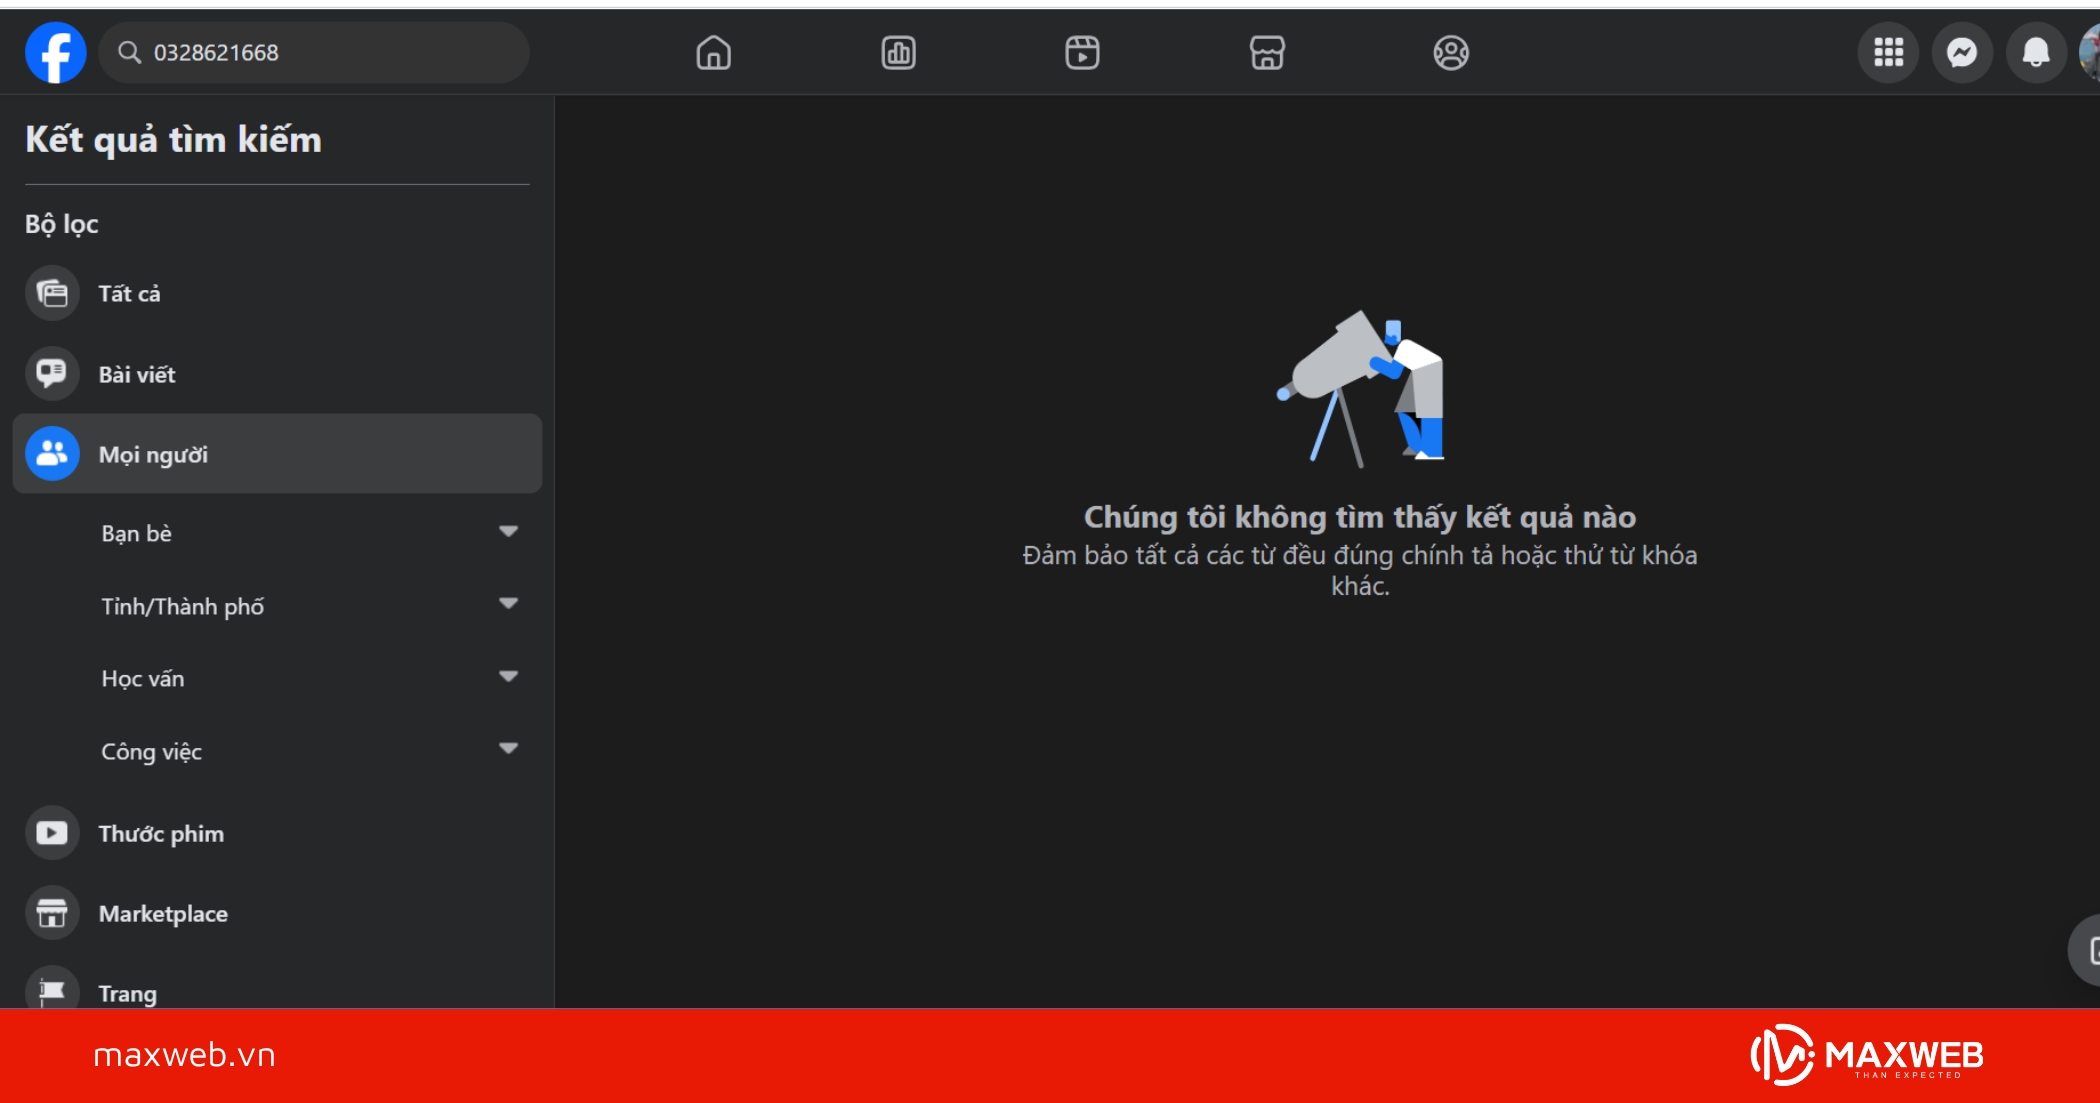Select the Marketplace filter in sidebar

click(x=163, y=914)
